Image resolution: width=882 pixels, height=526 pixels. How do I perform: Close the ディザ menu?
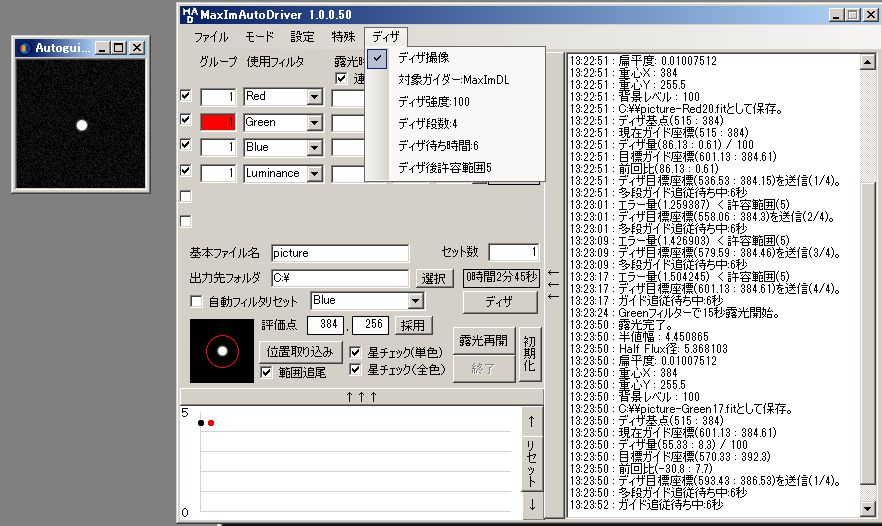(x=385, y=37)
